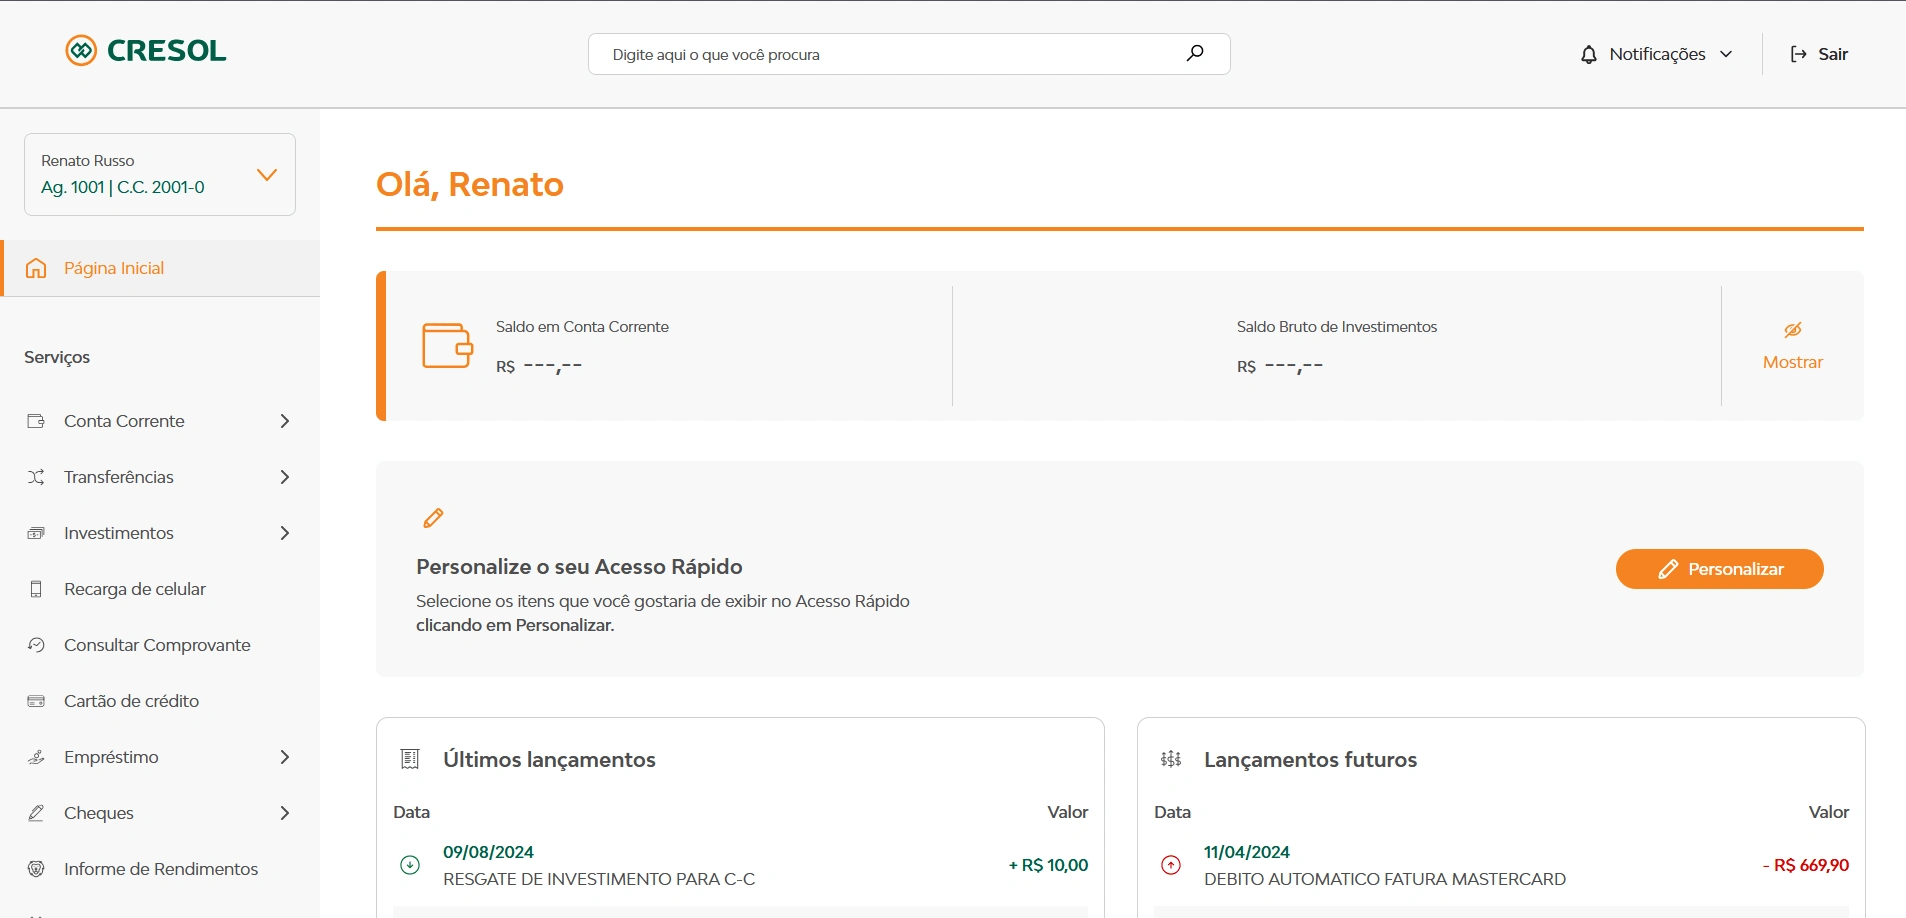The height and width of the screenshot is (918, 1906).
Task: Click the - R$ 669,90 value
Action: tap(1805, 865)
